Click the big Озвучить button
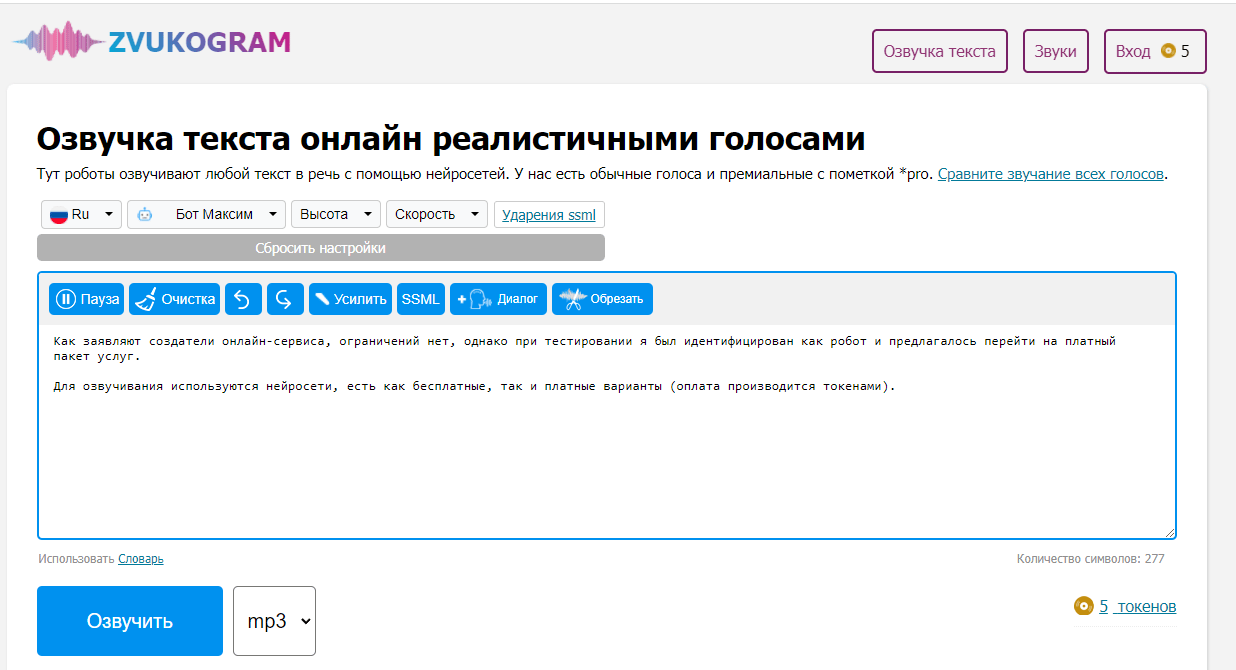 coord(130,621)
